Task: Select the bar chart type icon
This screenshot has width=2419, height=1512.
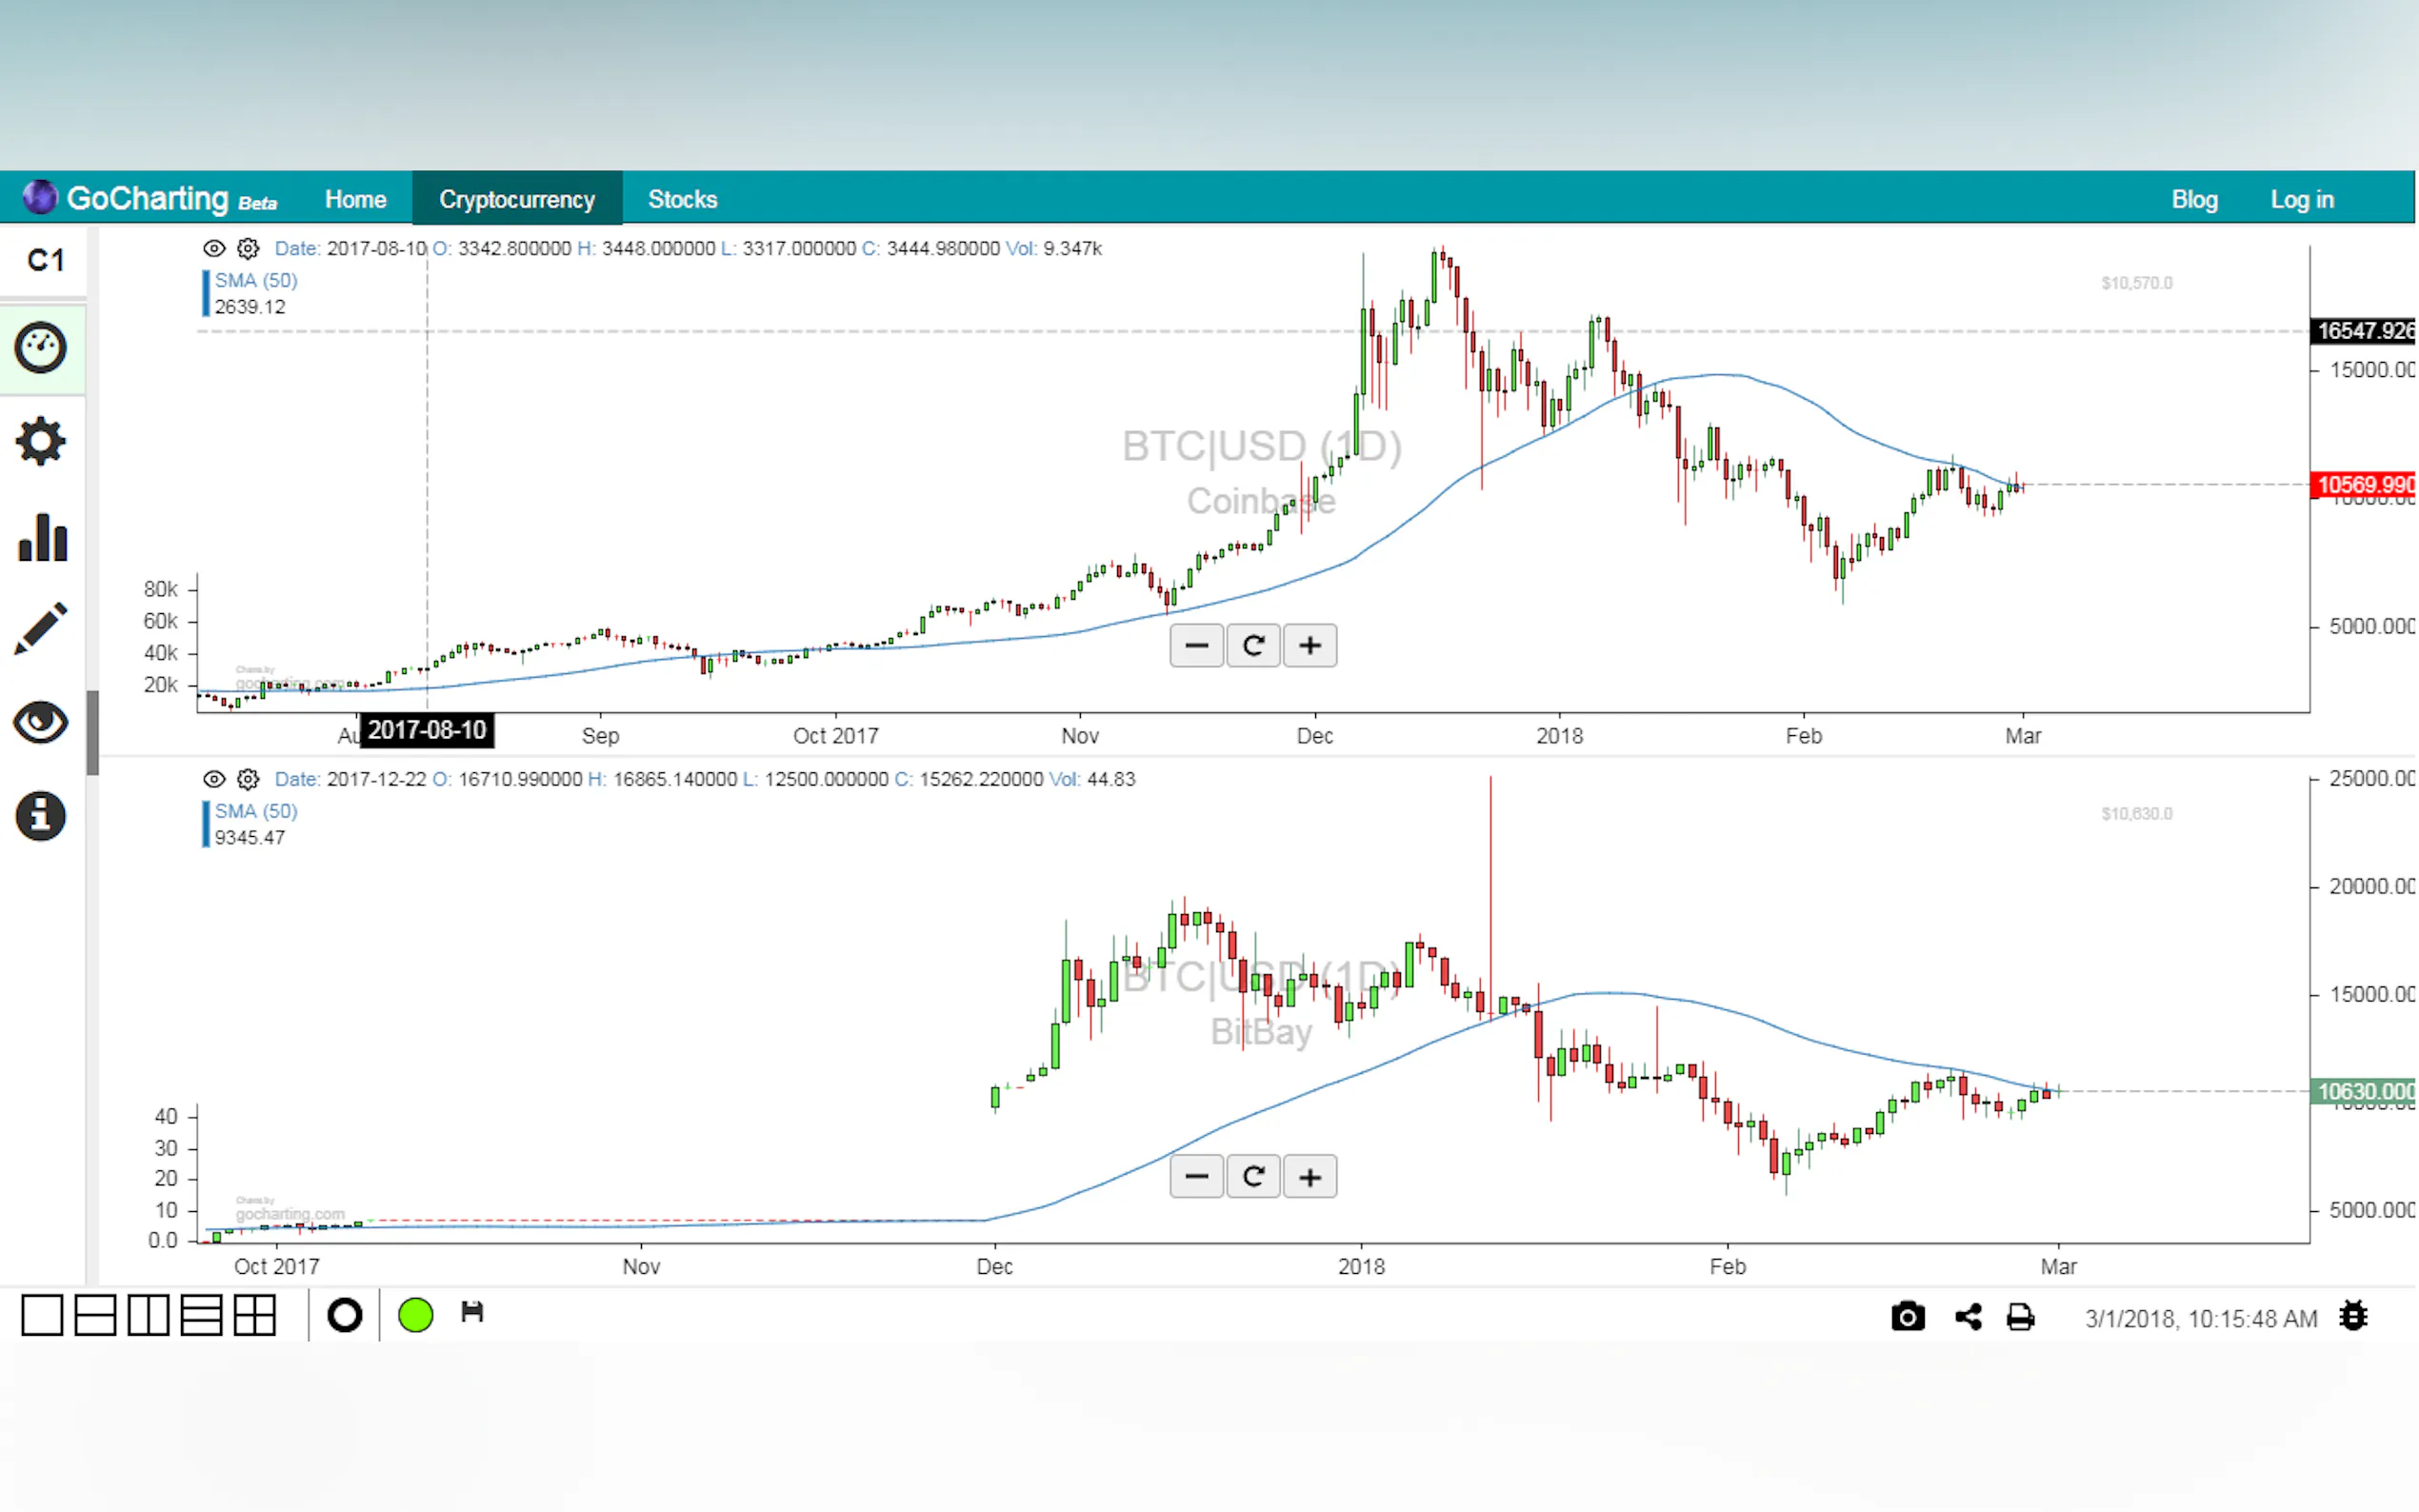Action: coord(42,537)
